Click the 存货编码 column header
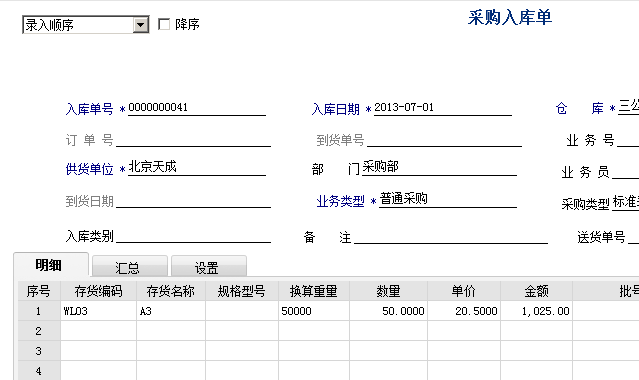The image size is (639, 380). point(98,291)
